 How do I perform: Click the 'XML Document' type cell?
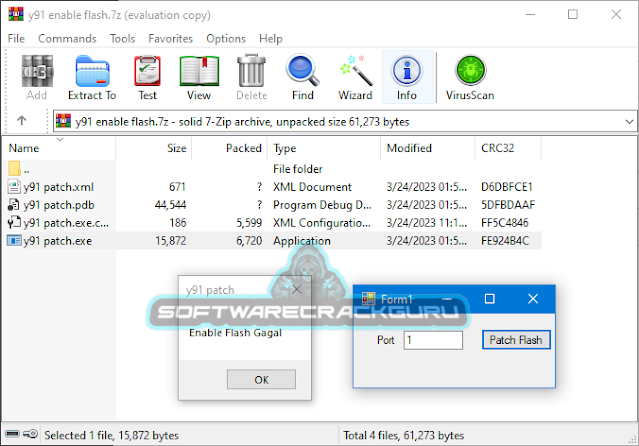(x=312, y=187)
